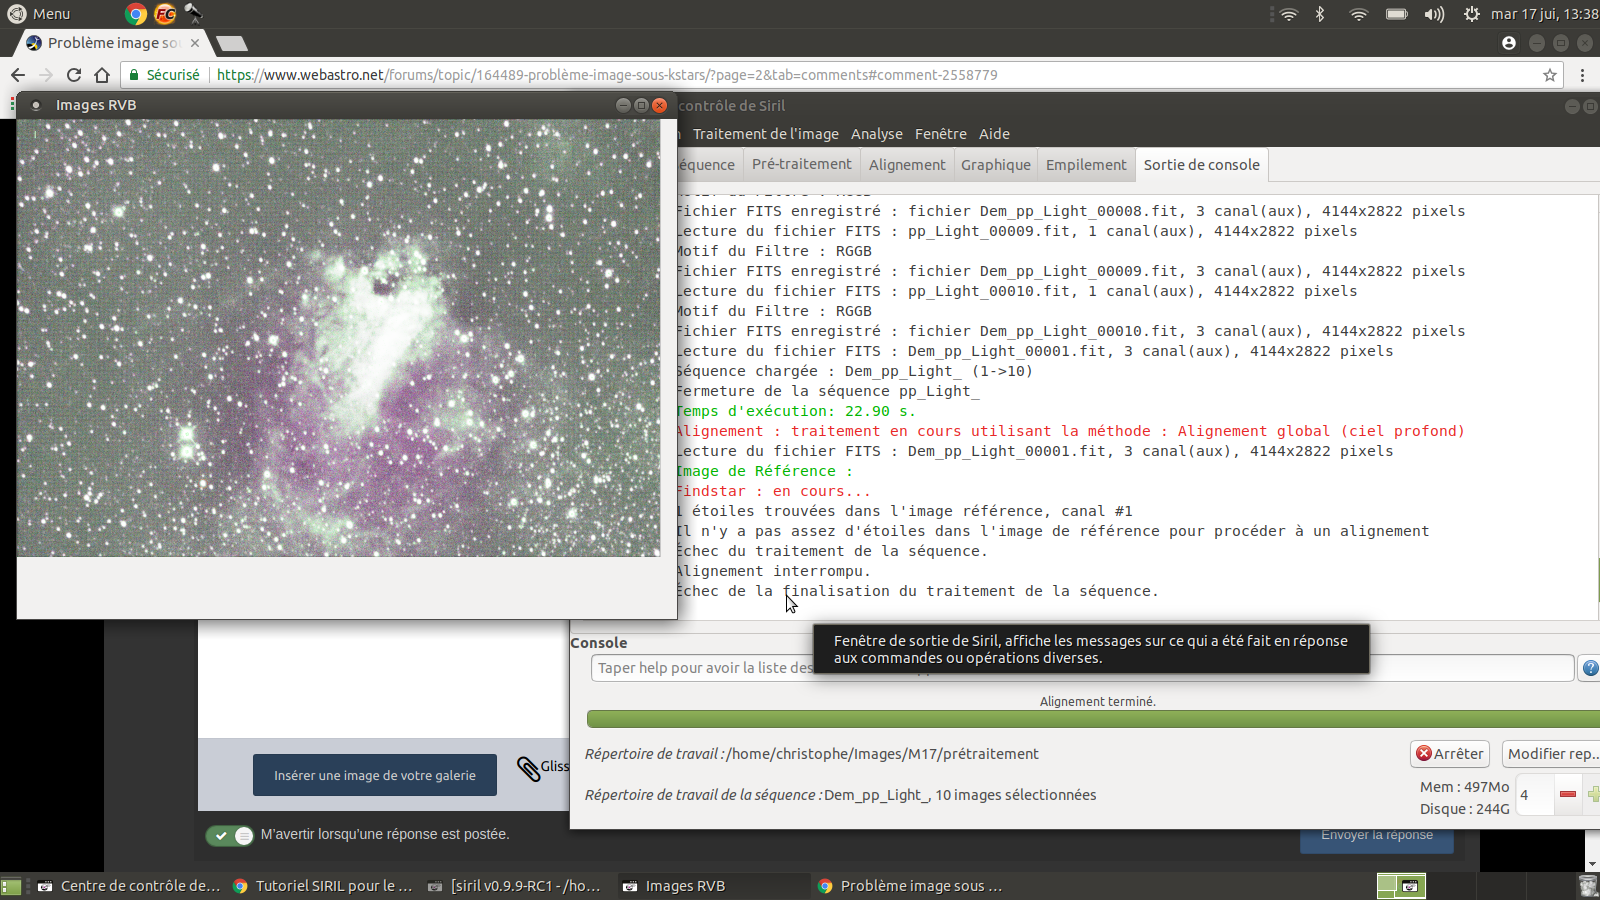This screenshot has height=900, width=1600.
Task: Bookmark this page with the star
Action: (1550, 75)
